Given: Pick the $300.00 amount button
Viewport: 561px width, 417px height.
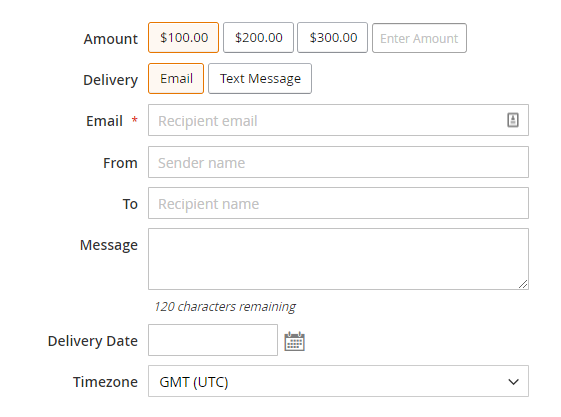Looking at the screenshot, I should (x=333, y=38).
